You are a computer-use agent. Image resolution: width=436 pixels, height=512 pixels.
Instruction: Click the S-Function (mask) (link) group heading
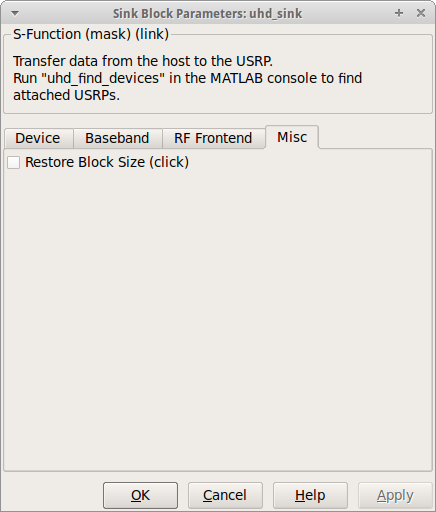pos(91,34)
